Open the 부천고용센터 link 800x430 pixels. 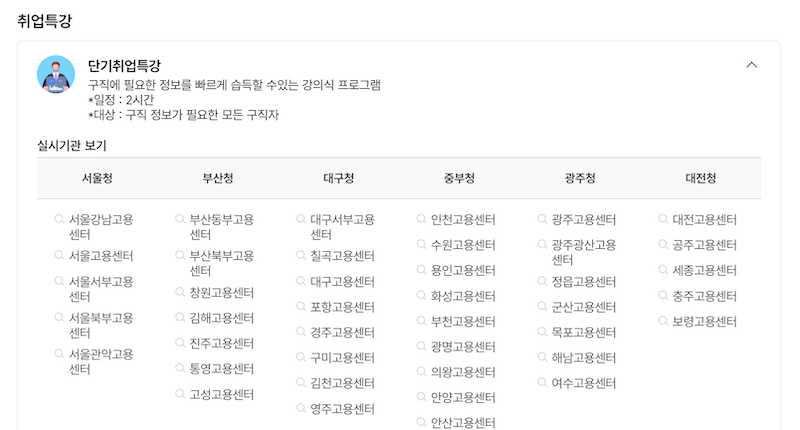coord(463,322)
